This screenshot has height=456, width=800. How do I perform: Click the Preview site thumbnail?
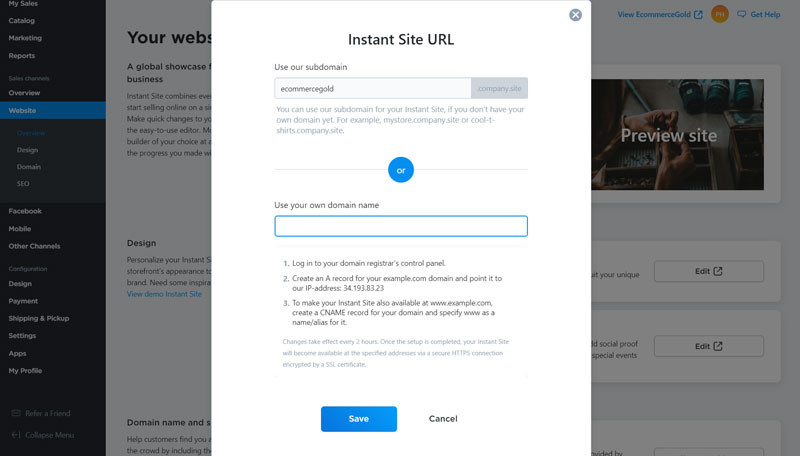click(677, 135)
